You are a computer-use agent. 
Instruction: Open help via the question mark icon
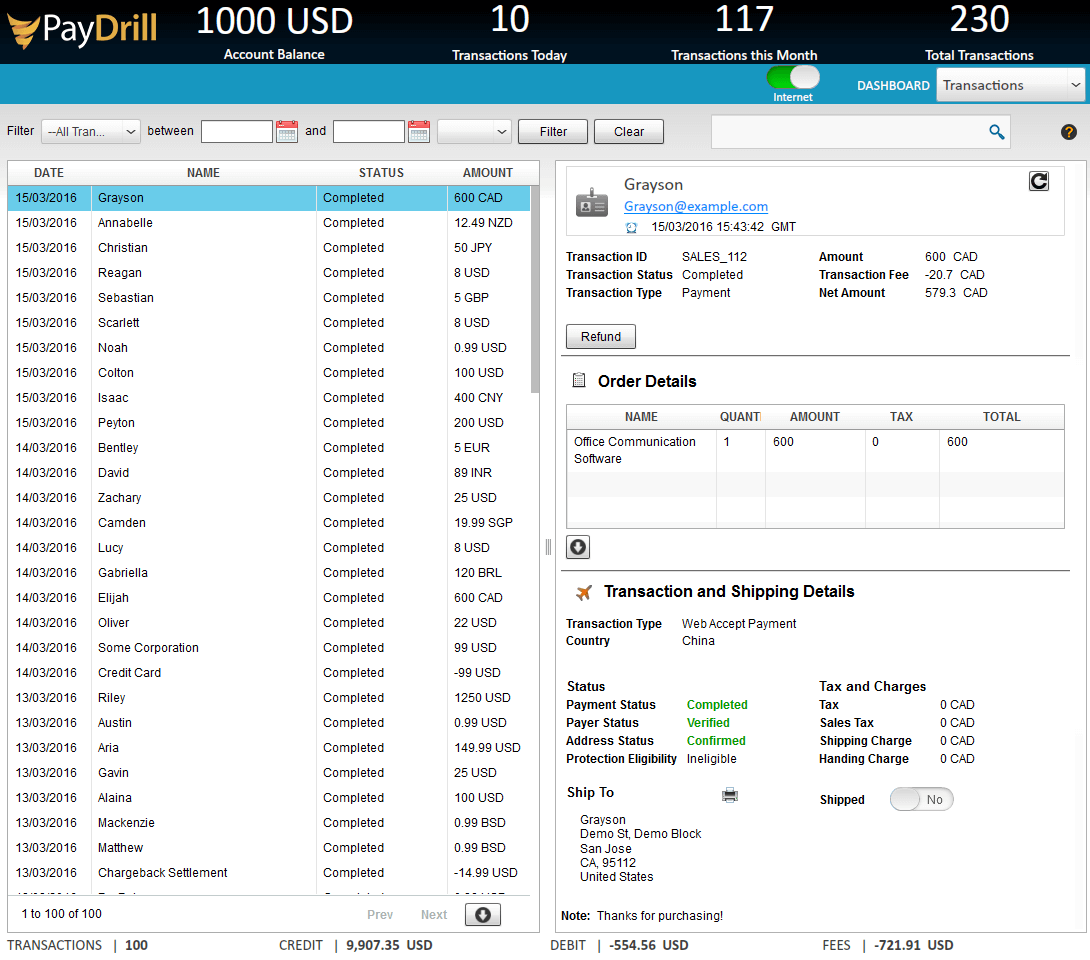coord(1068,131)
